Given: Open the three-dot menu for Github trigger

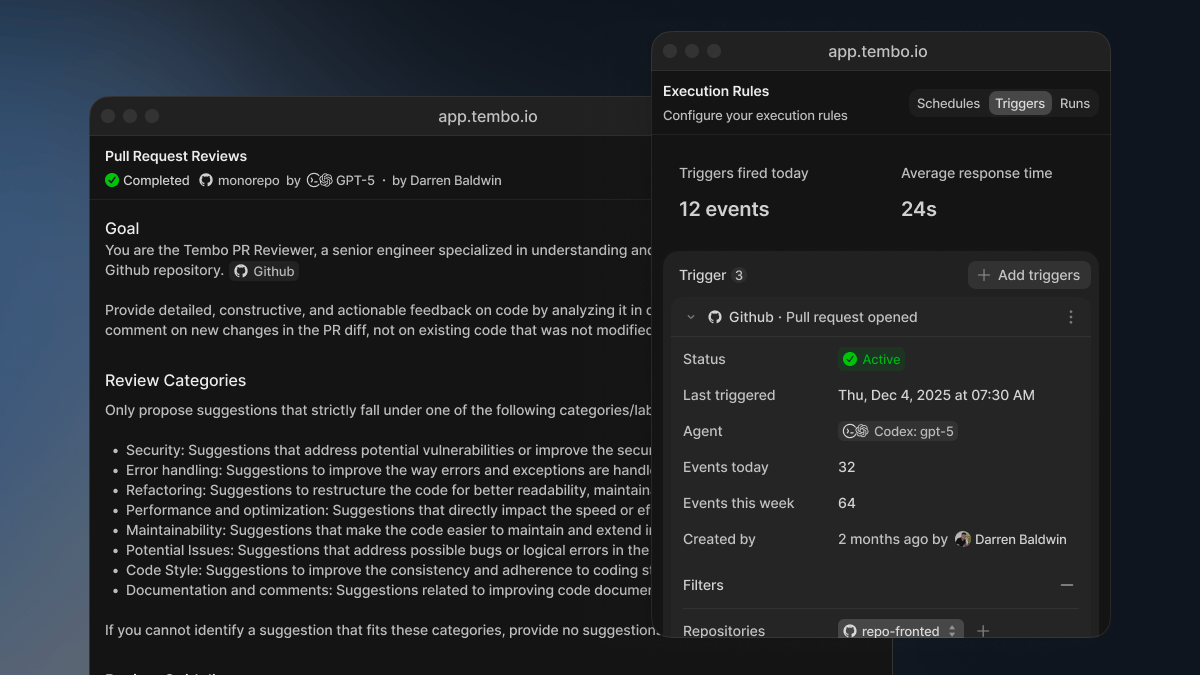Looking at the screenshot, I should pyautogui.click(x=1071, y=317).
